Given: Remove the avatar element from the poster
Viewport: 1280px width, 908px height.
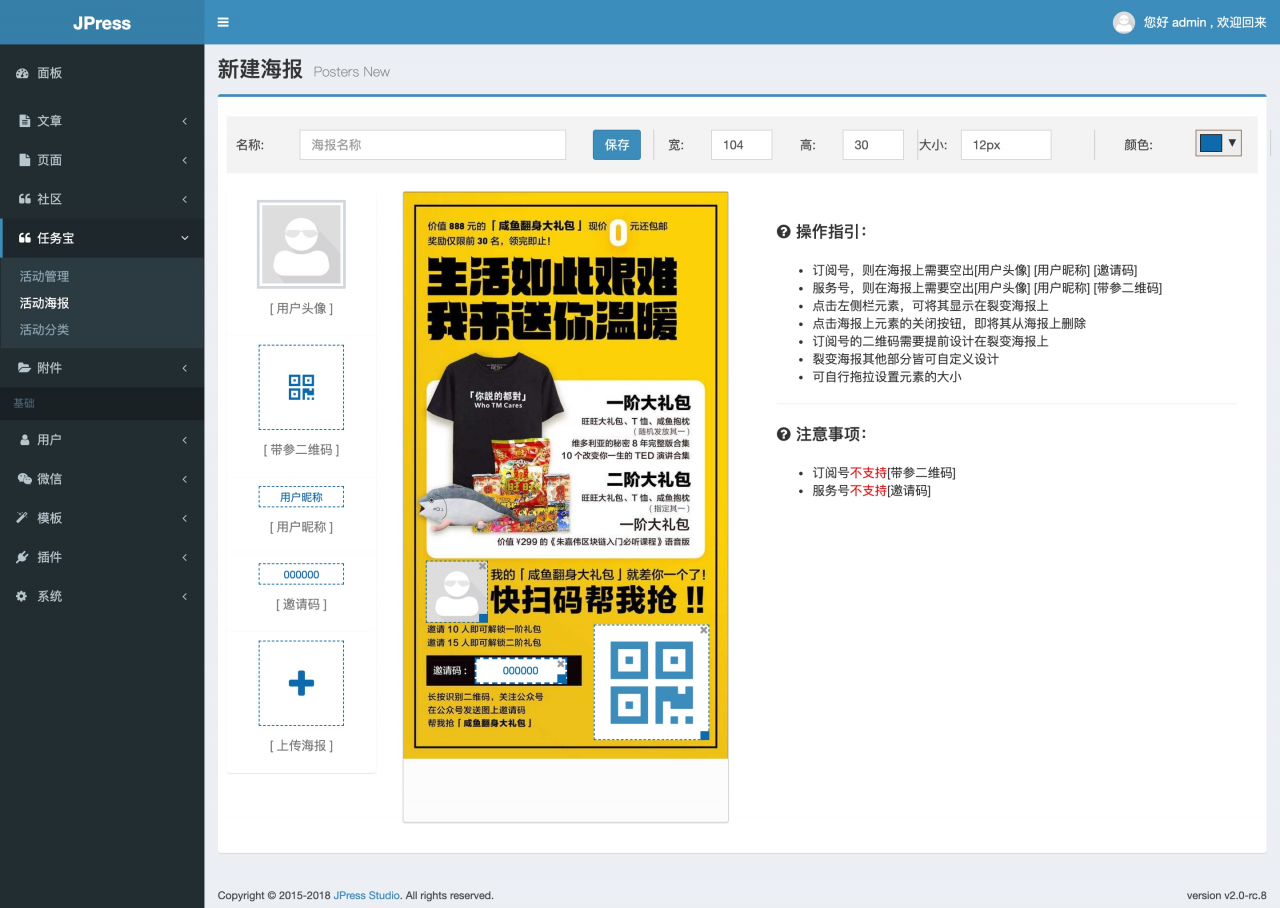Looking at the screenshot, I should pos(482,566).
